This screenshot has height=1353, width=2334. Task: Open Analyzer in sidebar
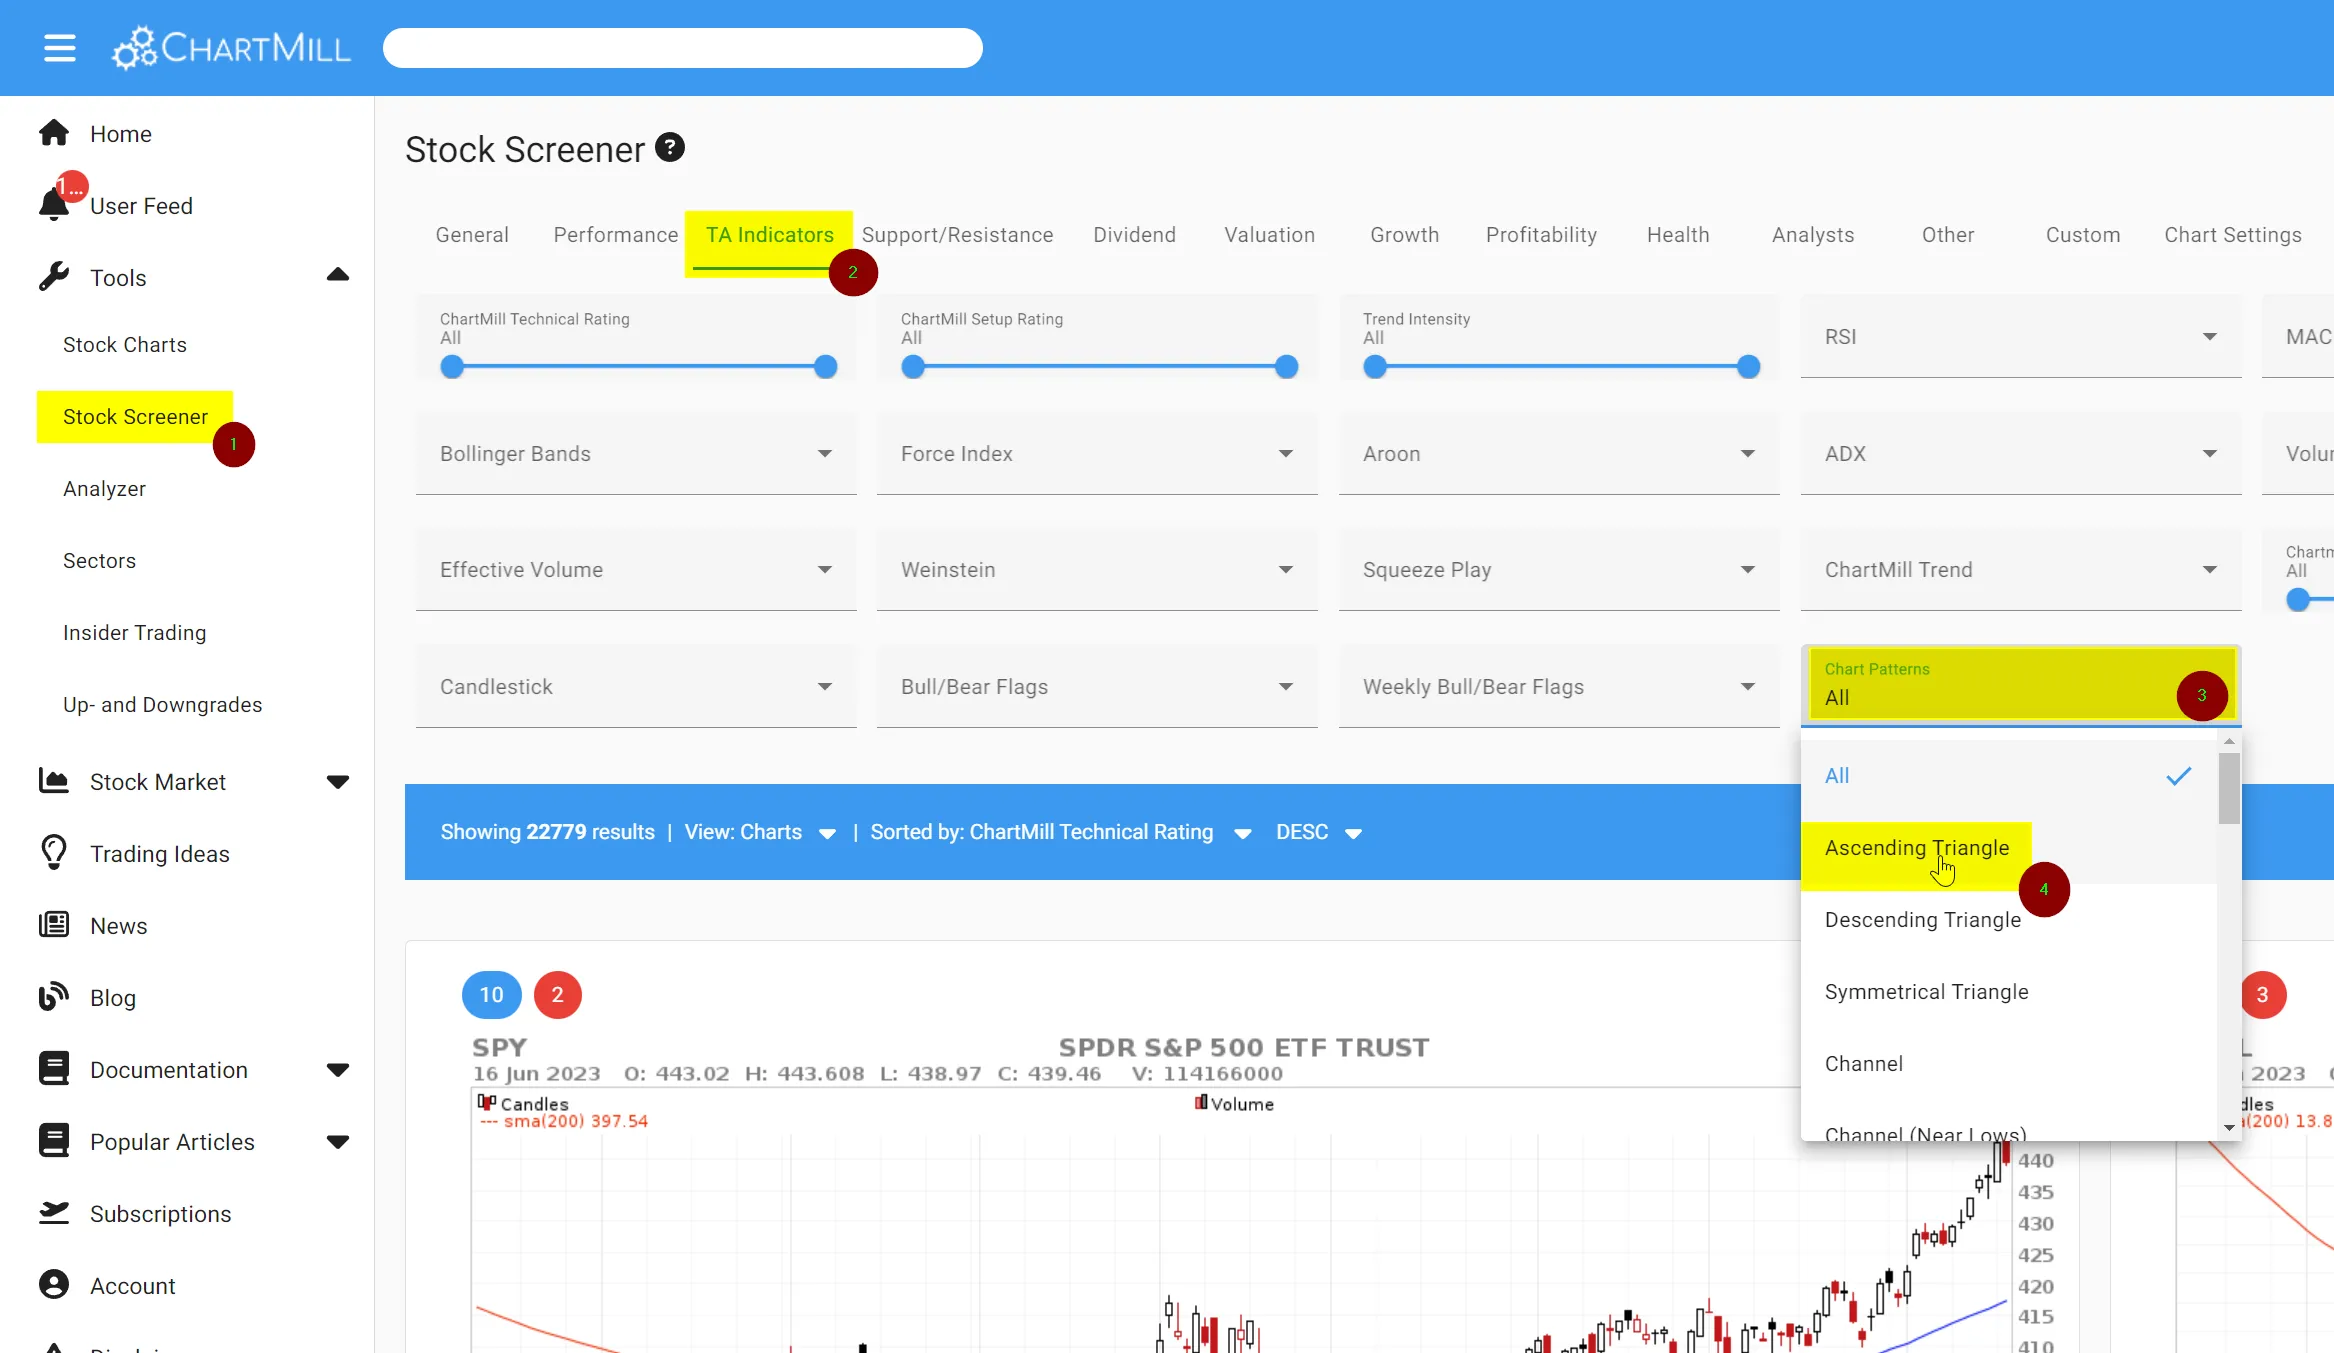tap(104, 489)
